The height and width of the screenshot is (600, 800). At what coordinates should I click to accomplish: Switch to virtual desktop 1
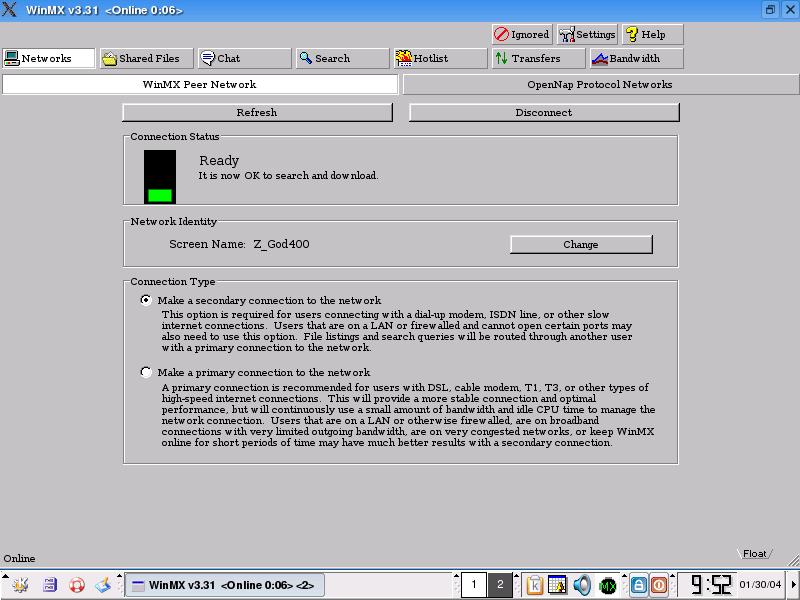click(x=473, y=585)
